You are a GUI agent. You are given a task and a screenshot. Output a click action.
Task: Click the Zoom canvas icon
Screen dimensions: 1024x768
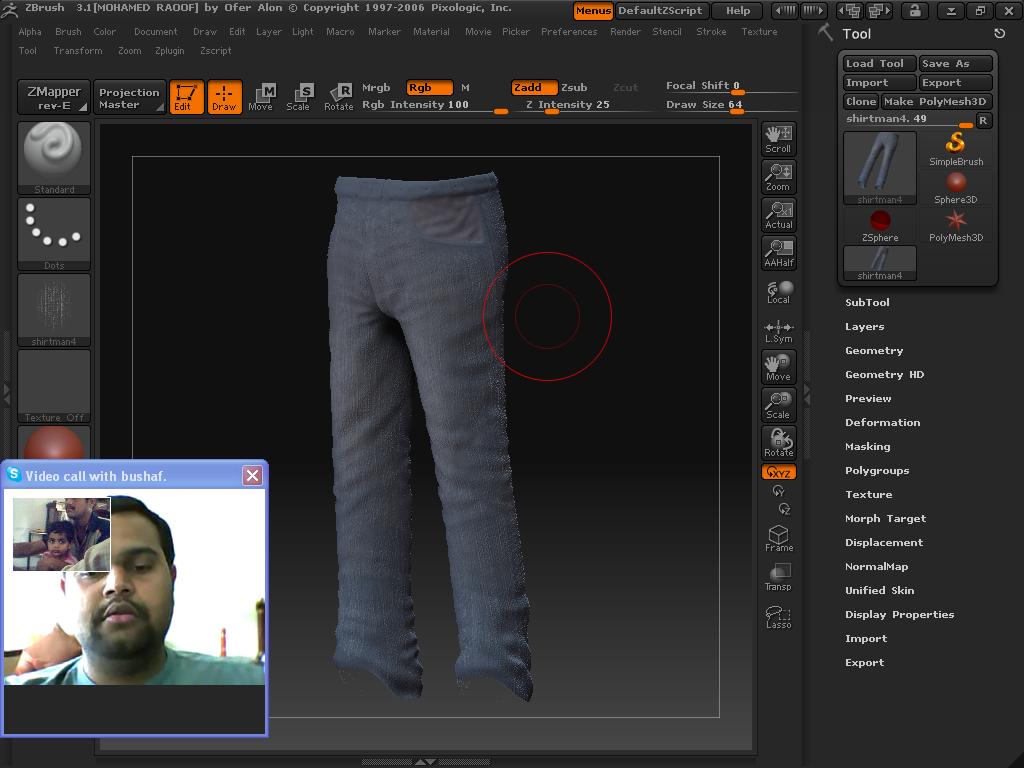tap(778, 177)
